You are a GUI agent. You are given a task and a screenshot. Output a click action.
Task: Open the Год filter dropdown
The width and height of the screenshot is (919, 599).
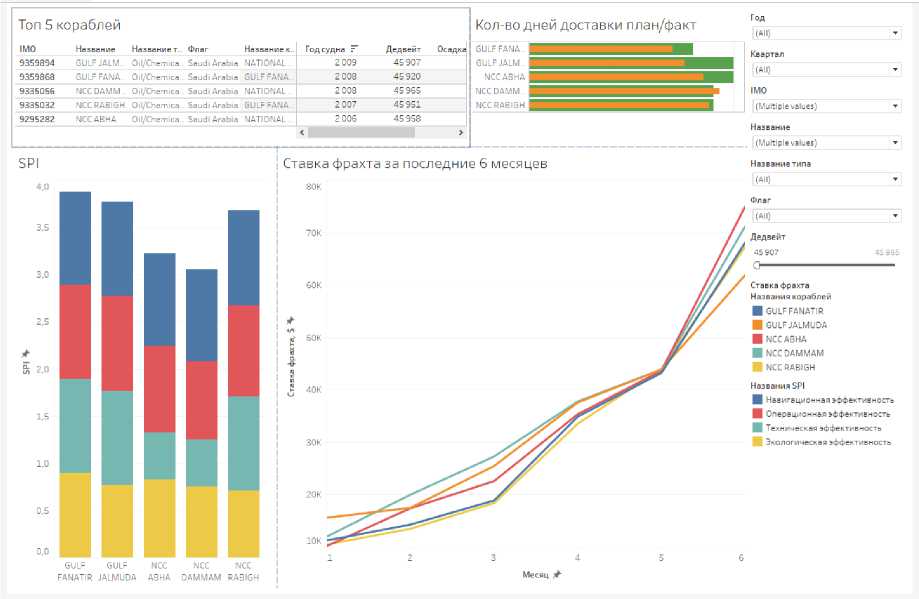826,33
